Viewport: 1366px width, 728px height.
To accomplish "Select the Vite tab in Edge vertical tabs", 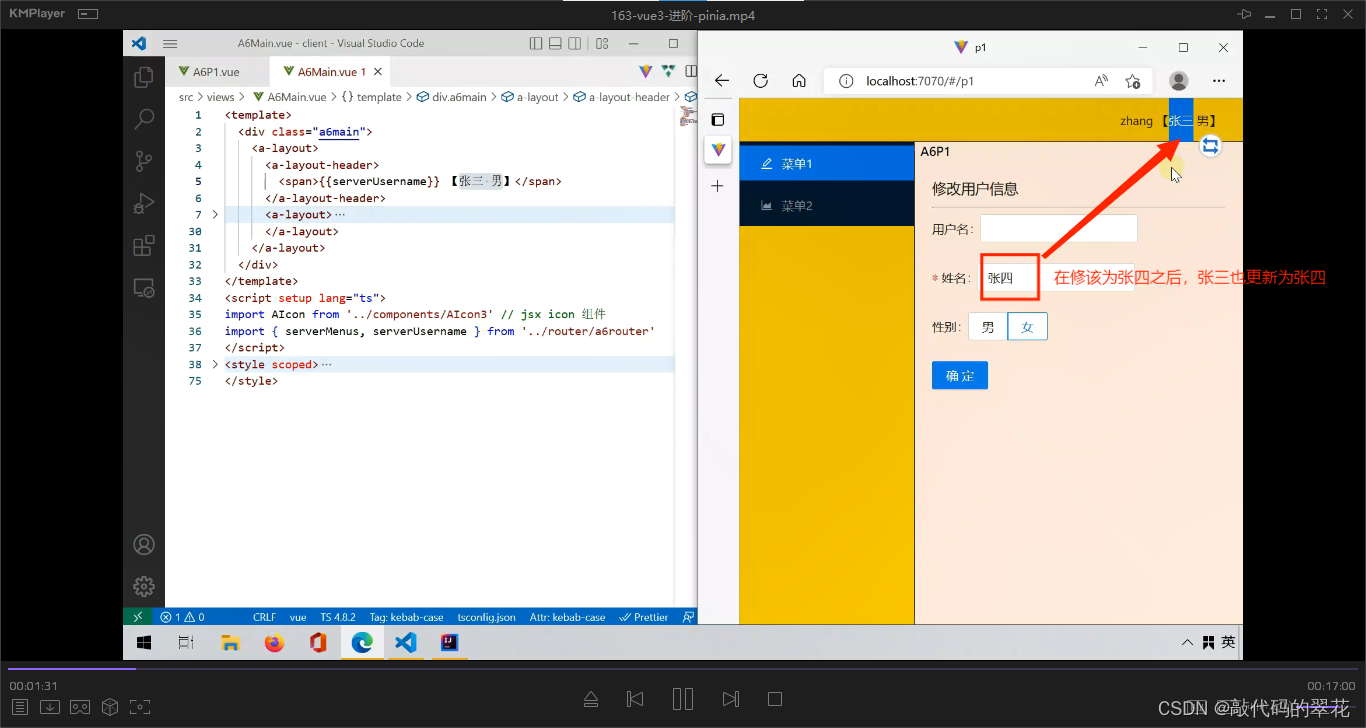I will (x=718, y=151).
